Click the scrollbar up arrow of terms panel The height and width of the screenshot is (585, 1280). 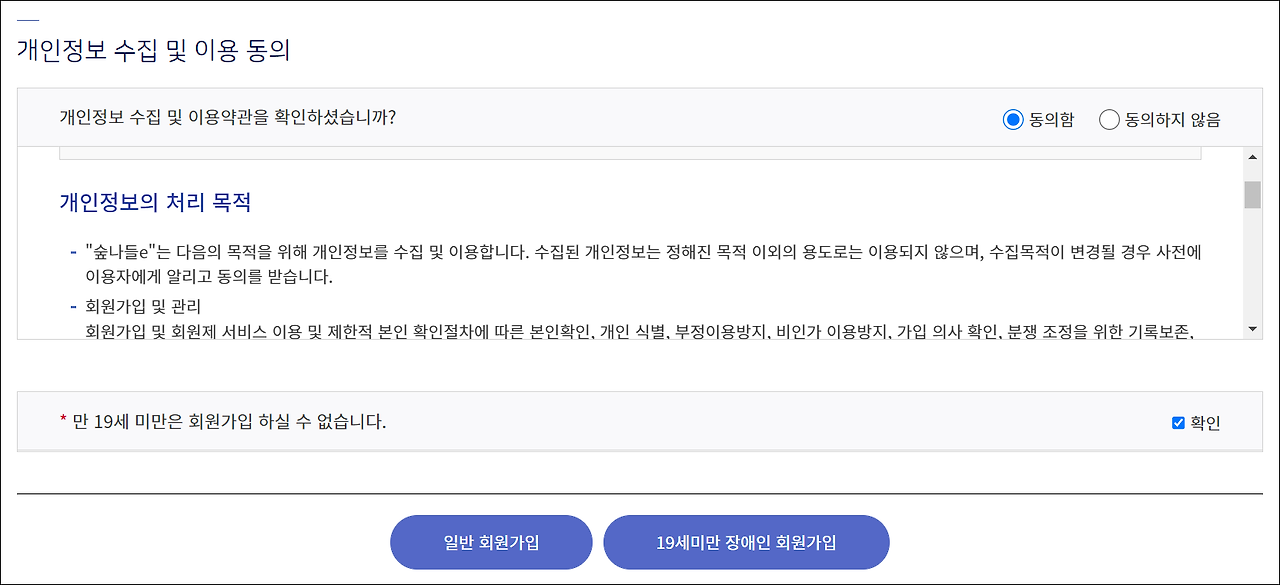1251,155
